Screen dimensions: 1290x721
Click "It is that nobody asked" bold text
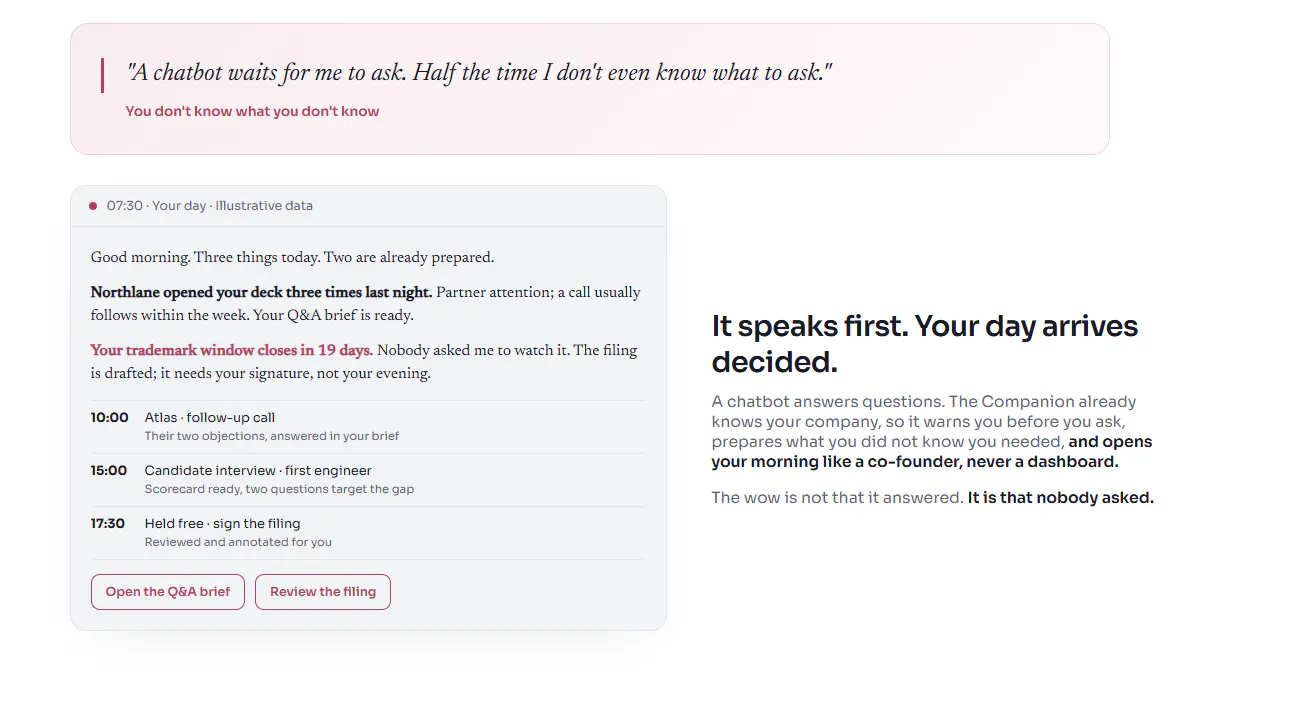point(1061,498)
